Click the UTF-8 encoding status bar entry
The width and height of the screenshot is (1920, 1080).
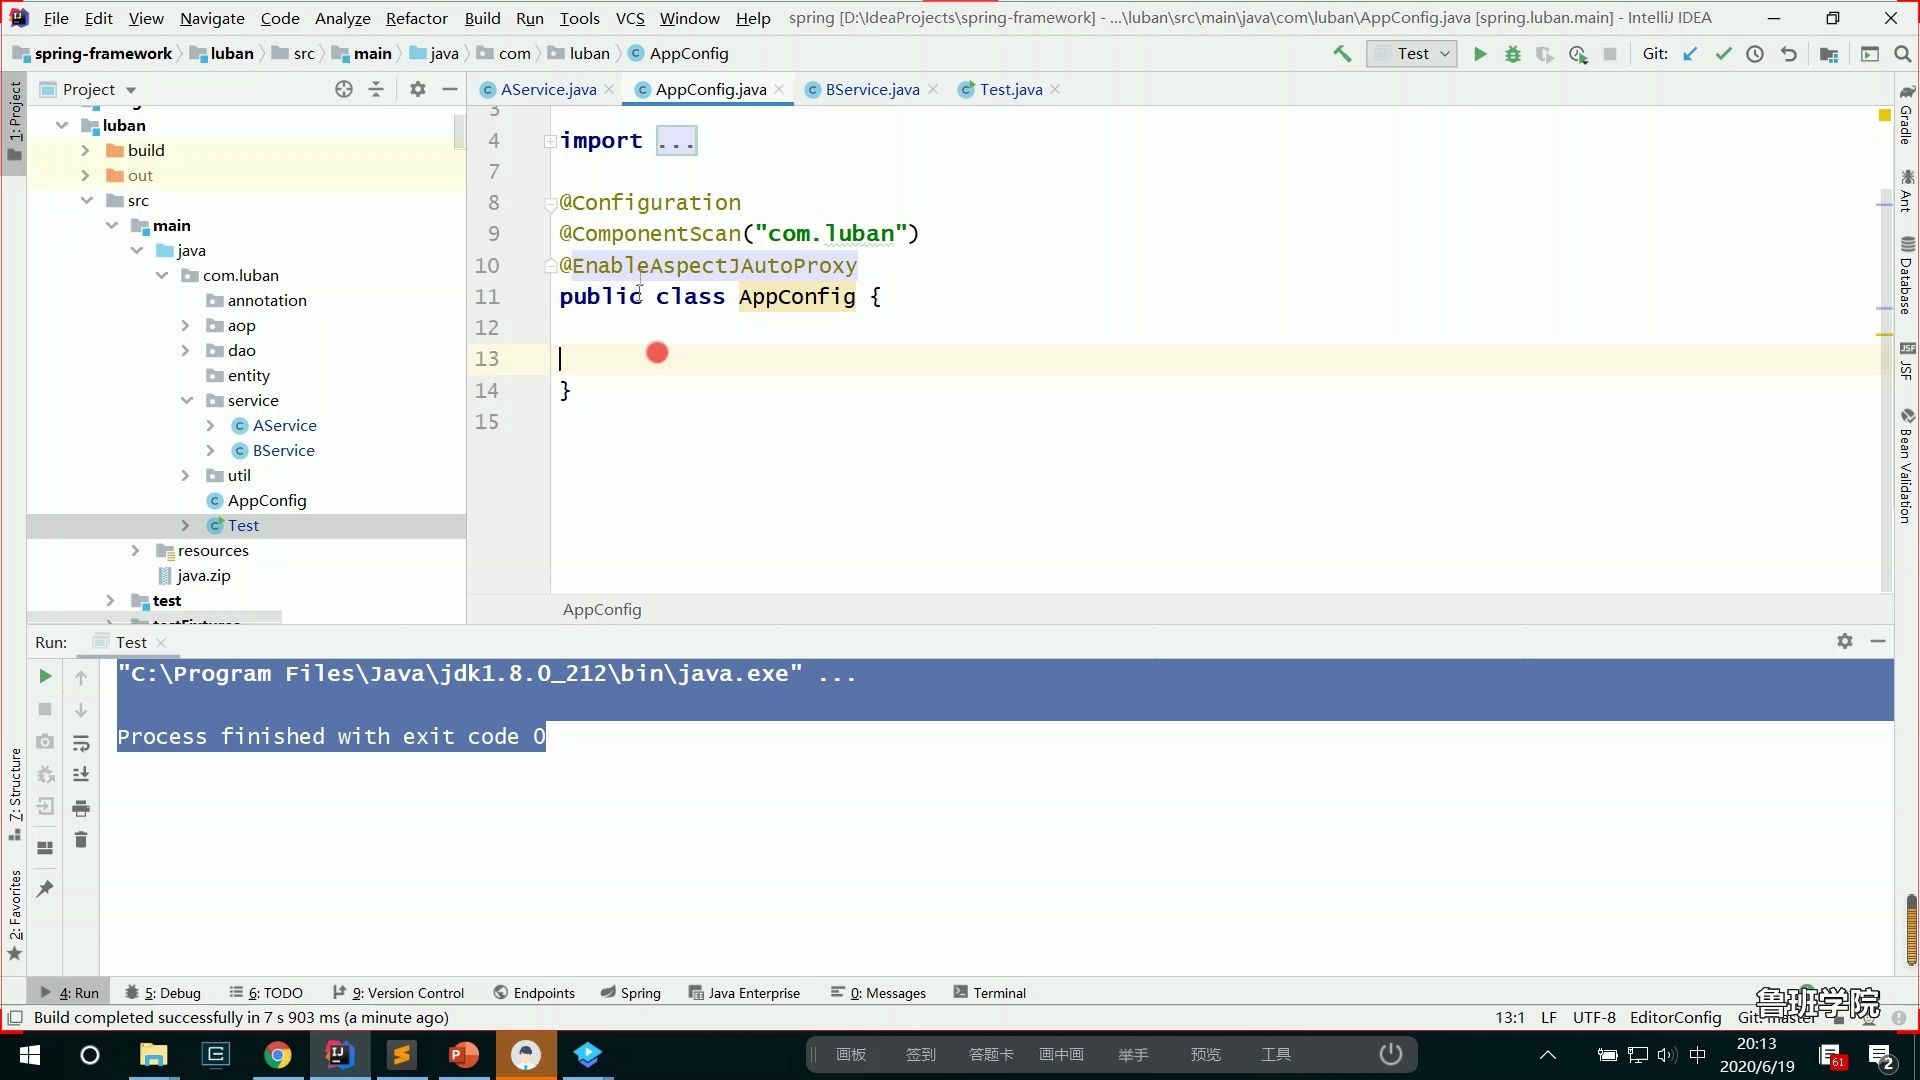1594,1017
